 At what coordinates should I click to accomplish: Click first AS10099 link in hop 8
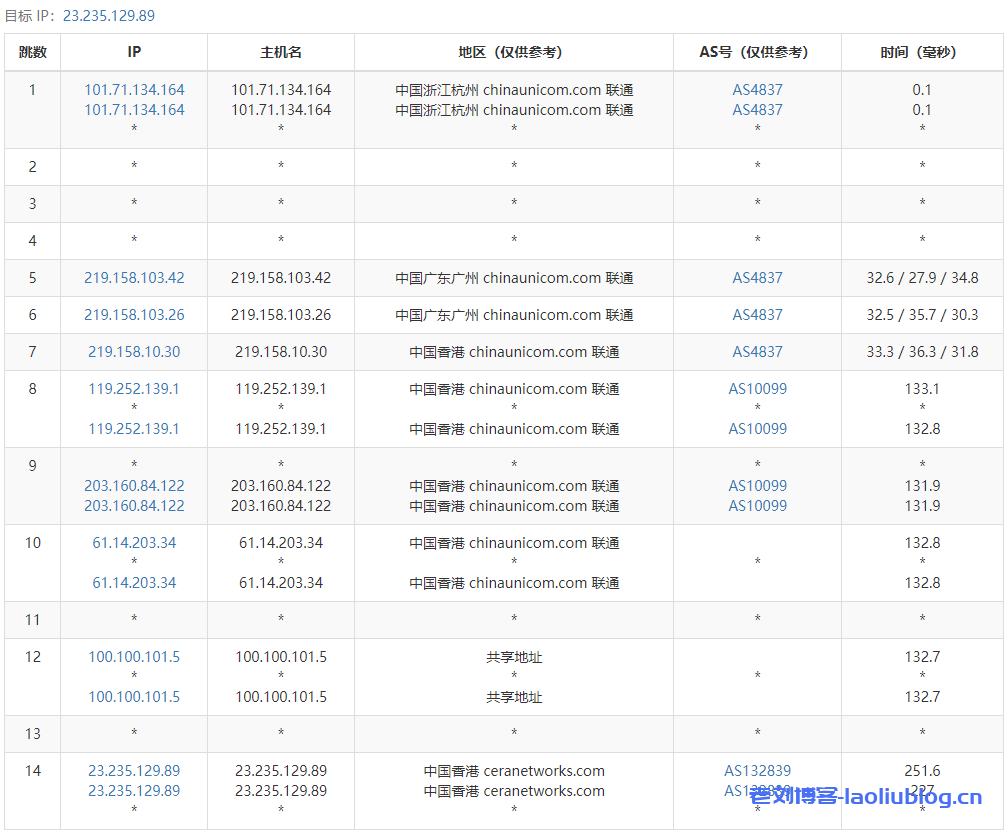757,389
